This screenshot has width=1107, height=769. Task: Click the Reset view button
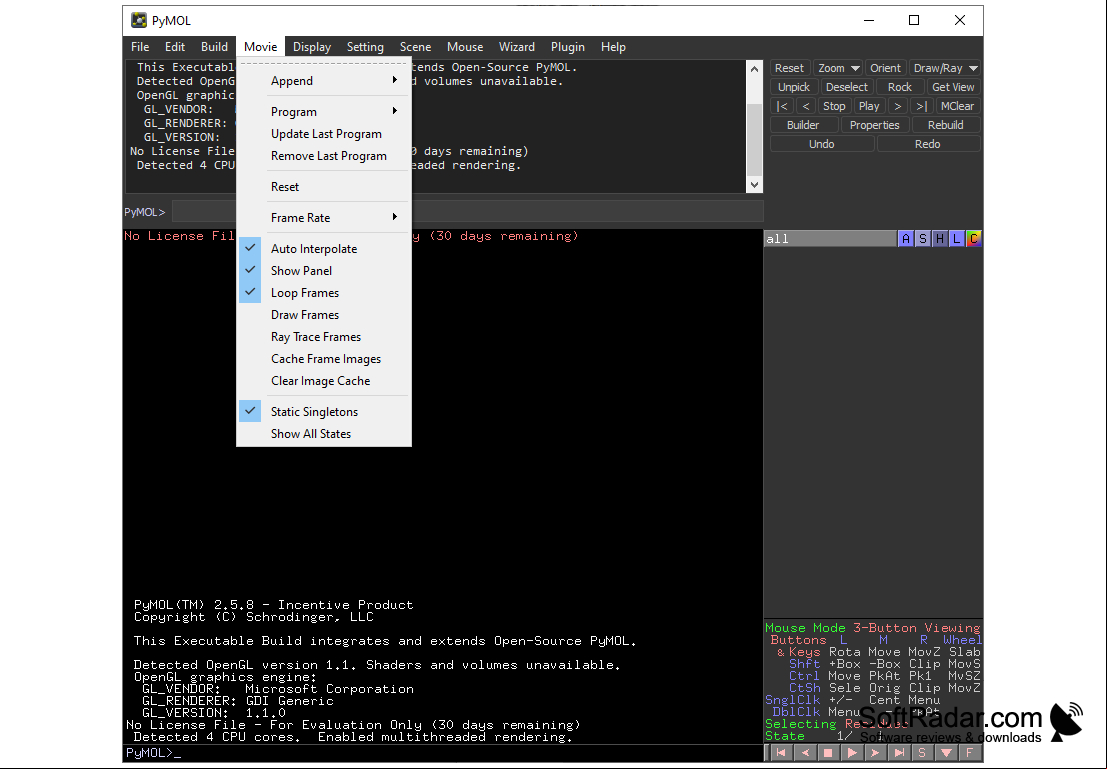click(x=789, y=68)
